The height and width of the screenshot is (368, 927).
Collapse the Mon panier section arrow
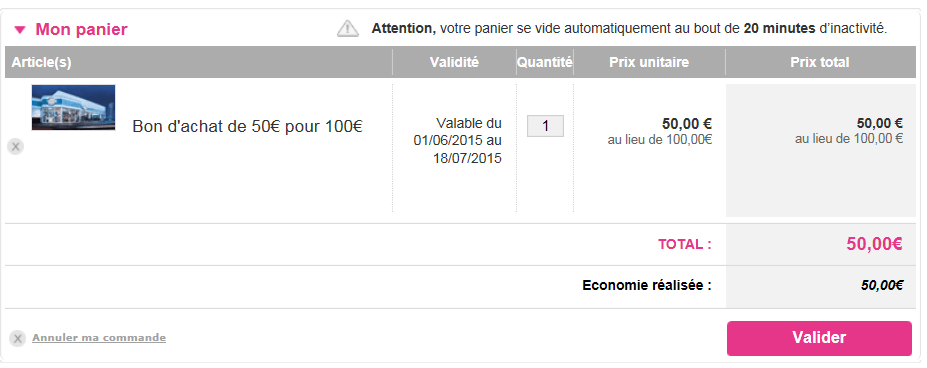tap(20, 29)
